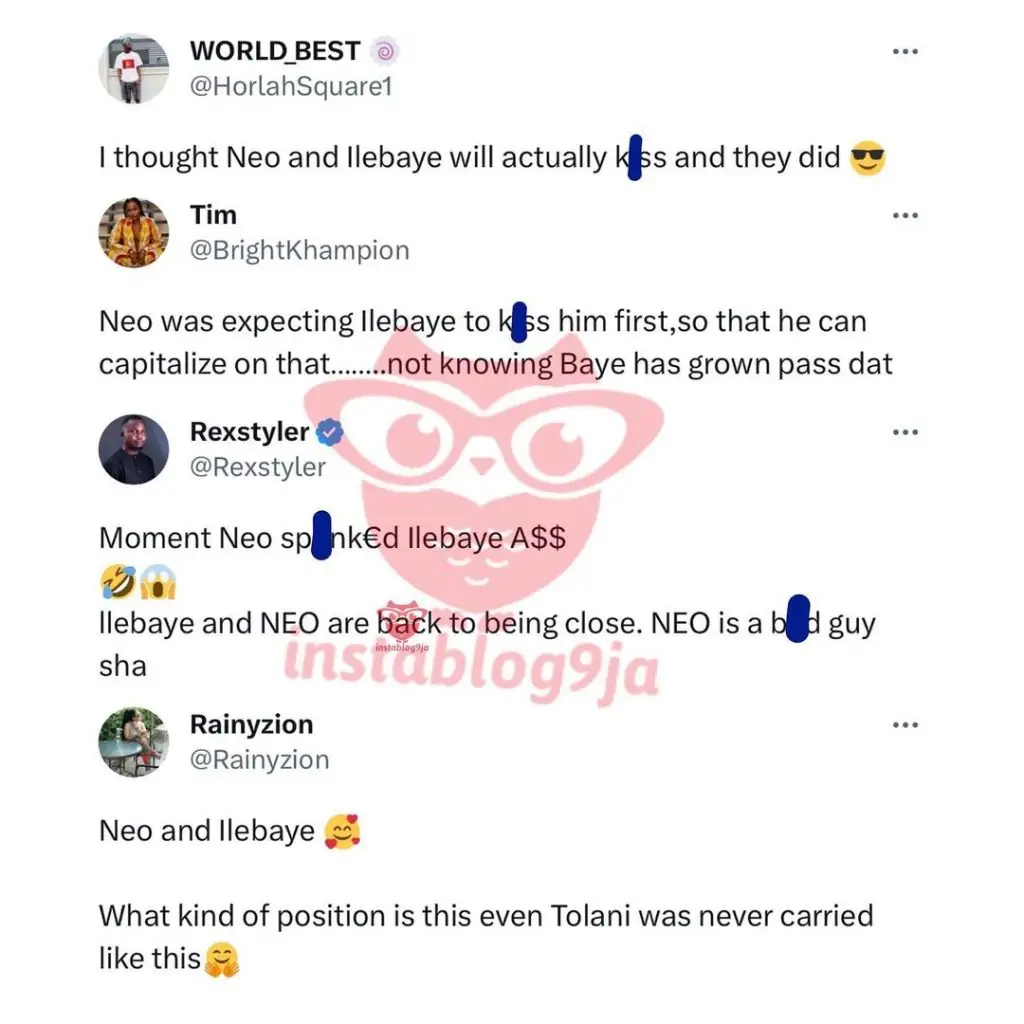Open more options on Tim's tweet

(905, 216)
